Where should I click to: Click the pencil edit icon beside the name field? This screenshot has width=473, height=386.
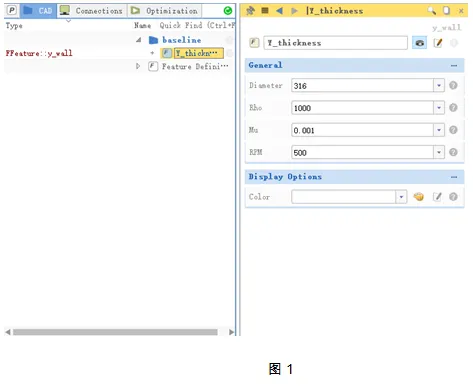(438, 43)
